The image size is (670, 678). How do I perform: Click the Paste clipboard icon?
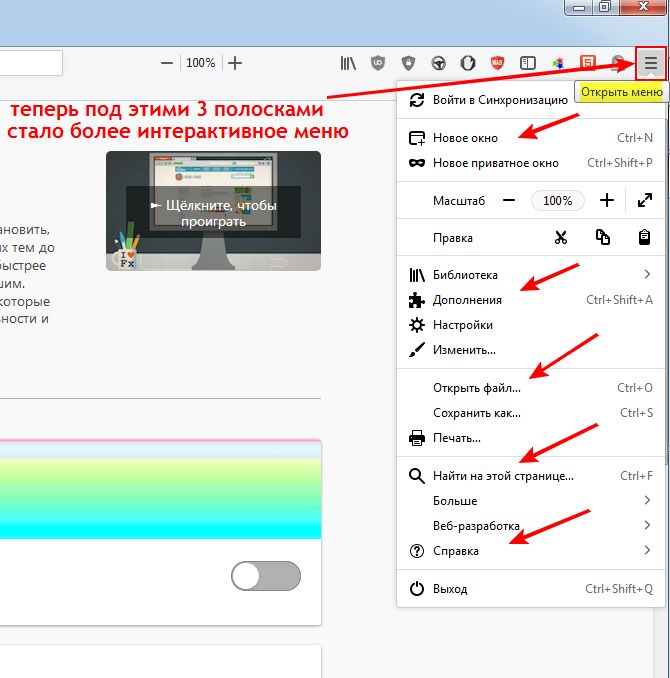click(x=645, y=238)
